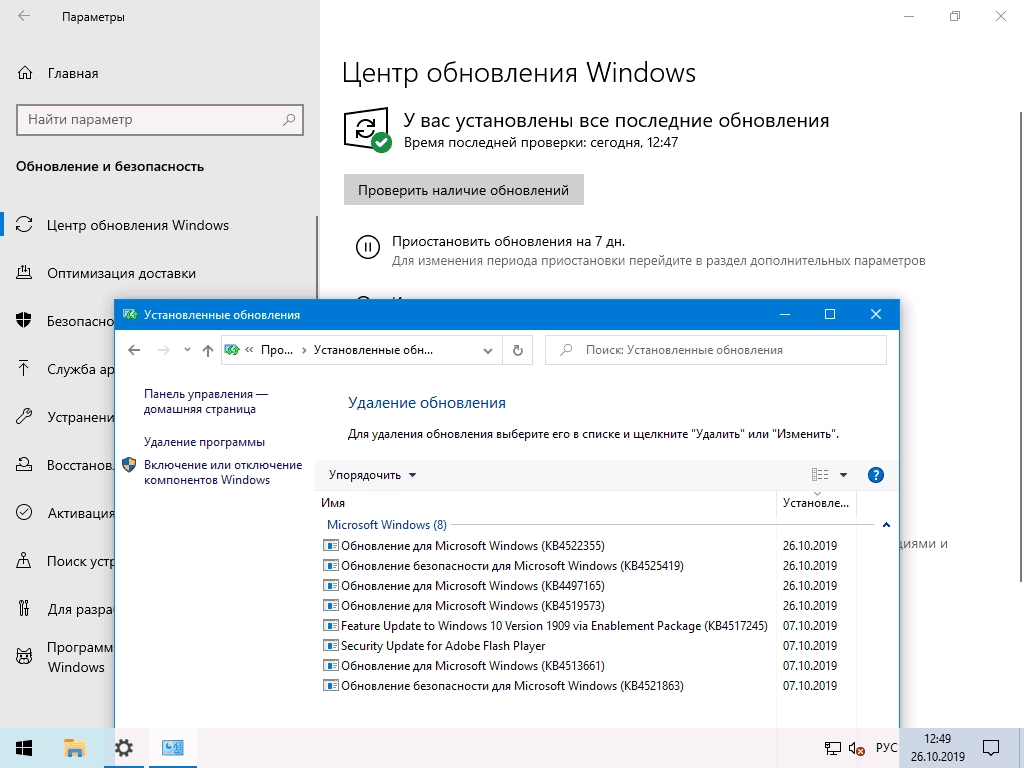Click the Восстановление sidebar icon
This screenshot has height=768, width=1024.
click(24, 464)
